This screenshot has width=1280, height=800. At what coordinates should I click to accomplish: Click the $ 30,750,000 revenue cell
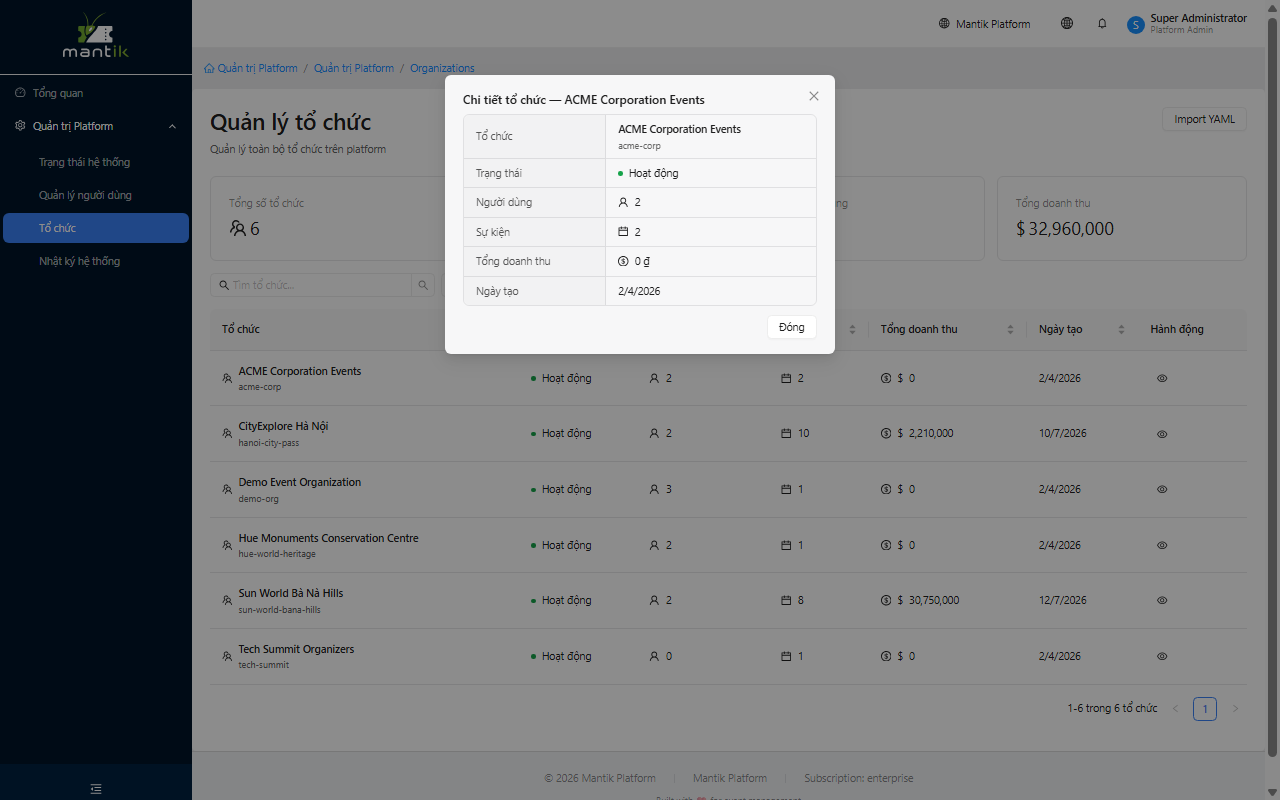[x=920, y=601]
